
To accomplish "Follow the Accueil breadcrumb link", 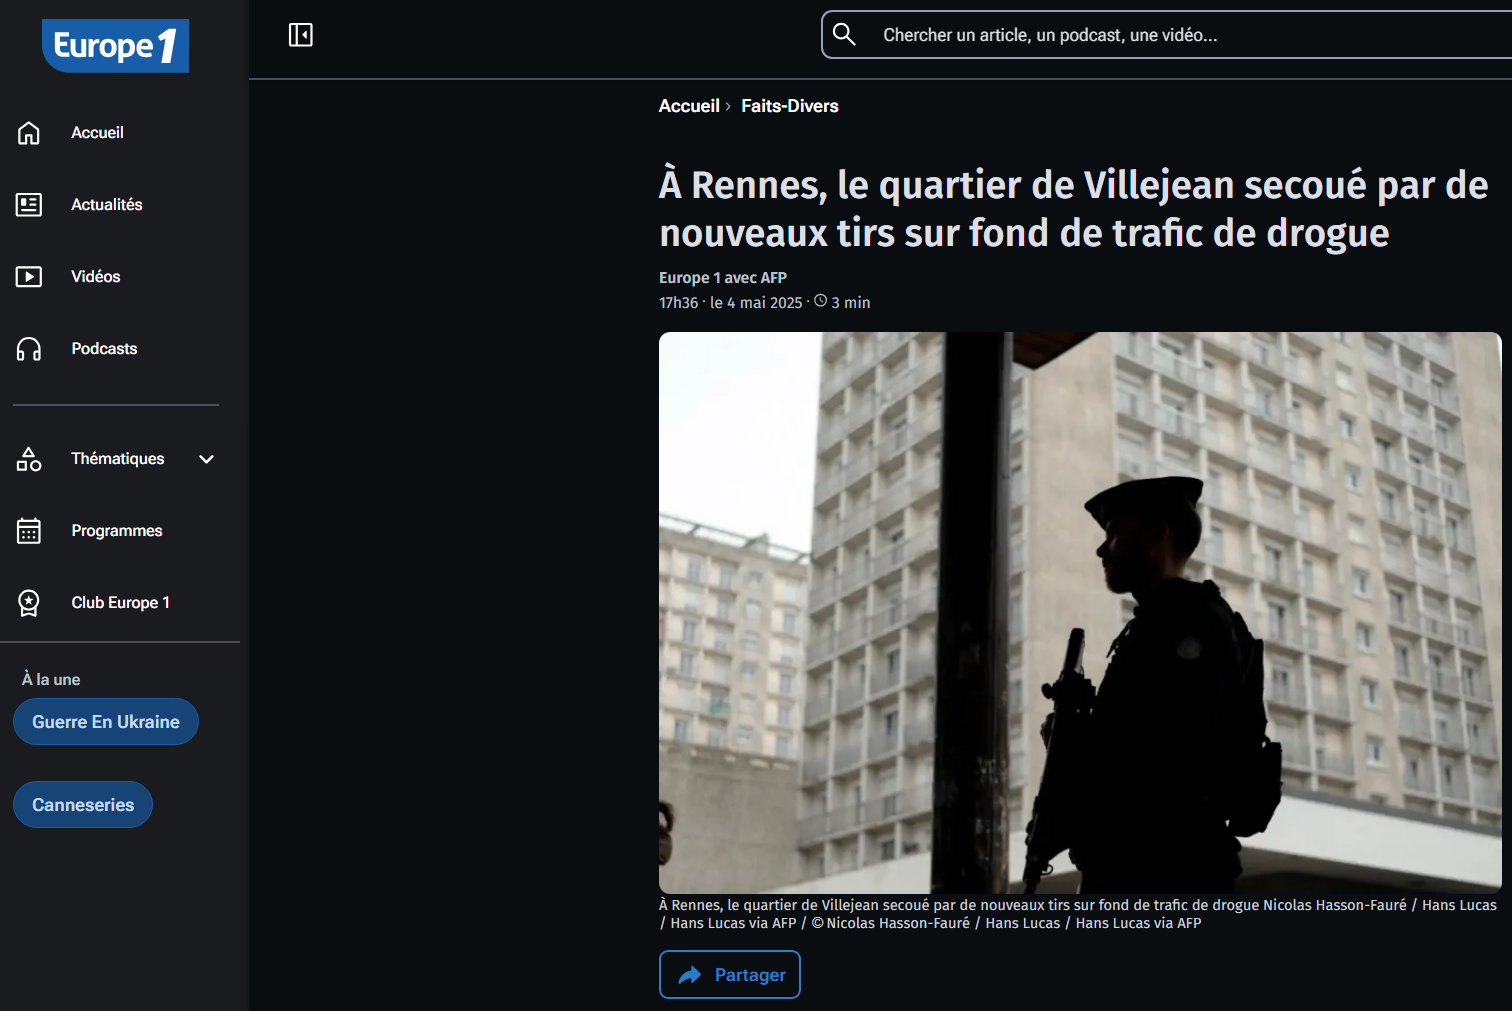I will tap(689, 106).
